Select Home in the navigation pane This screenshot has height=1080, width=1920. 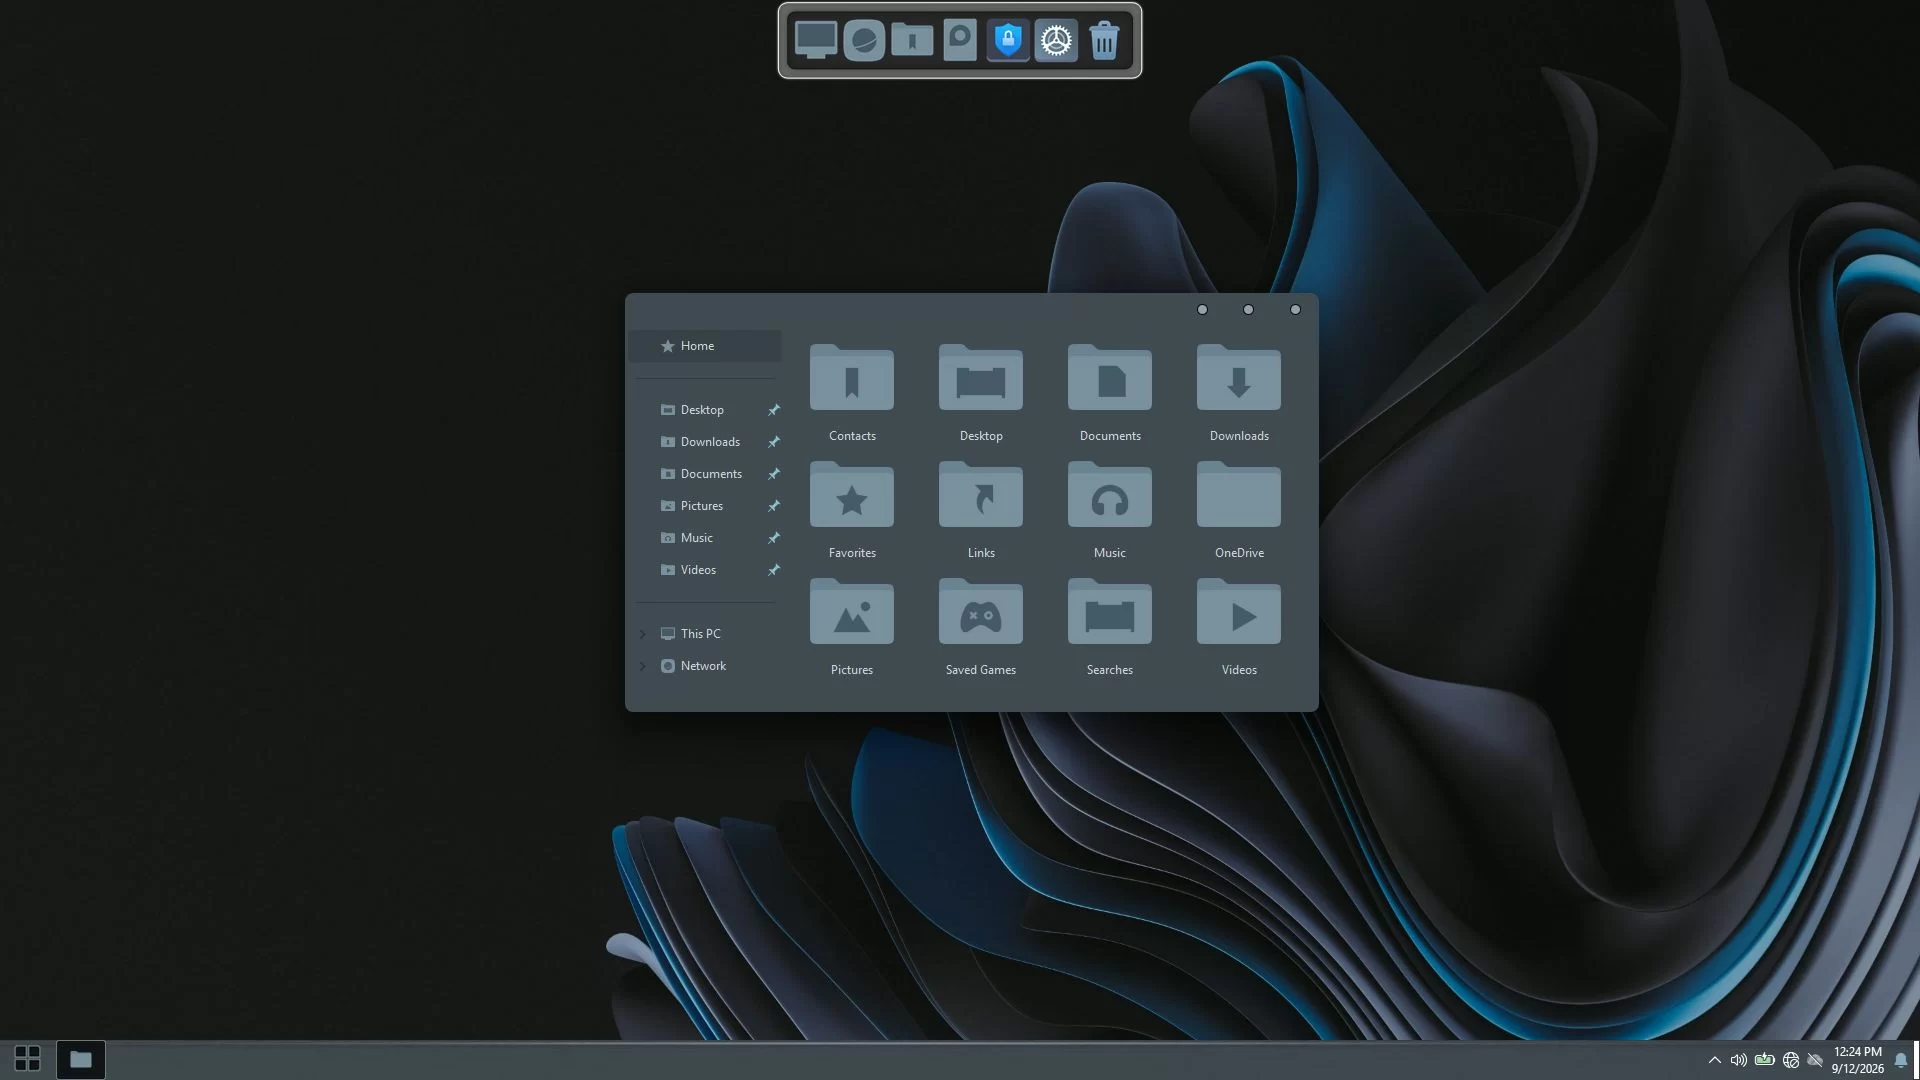(705, 346)
